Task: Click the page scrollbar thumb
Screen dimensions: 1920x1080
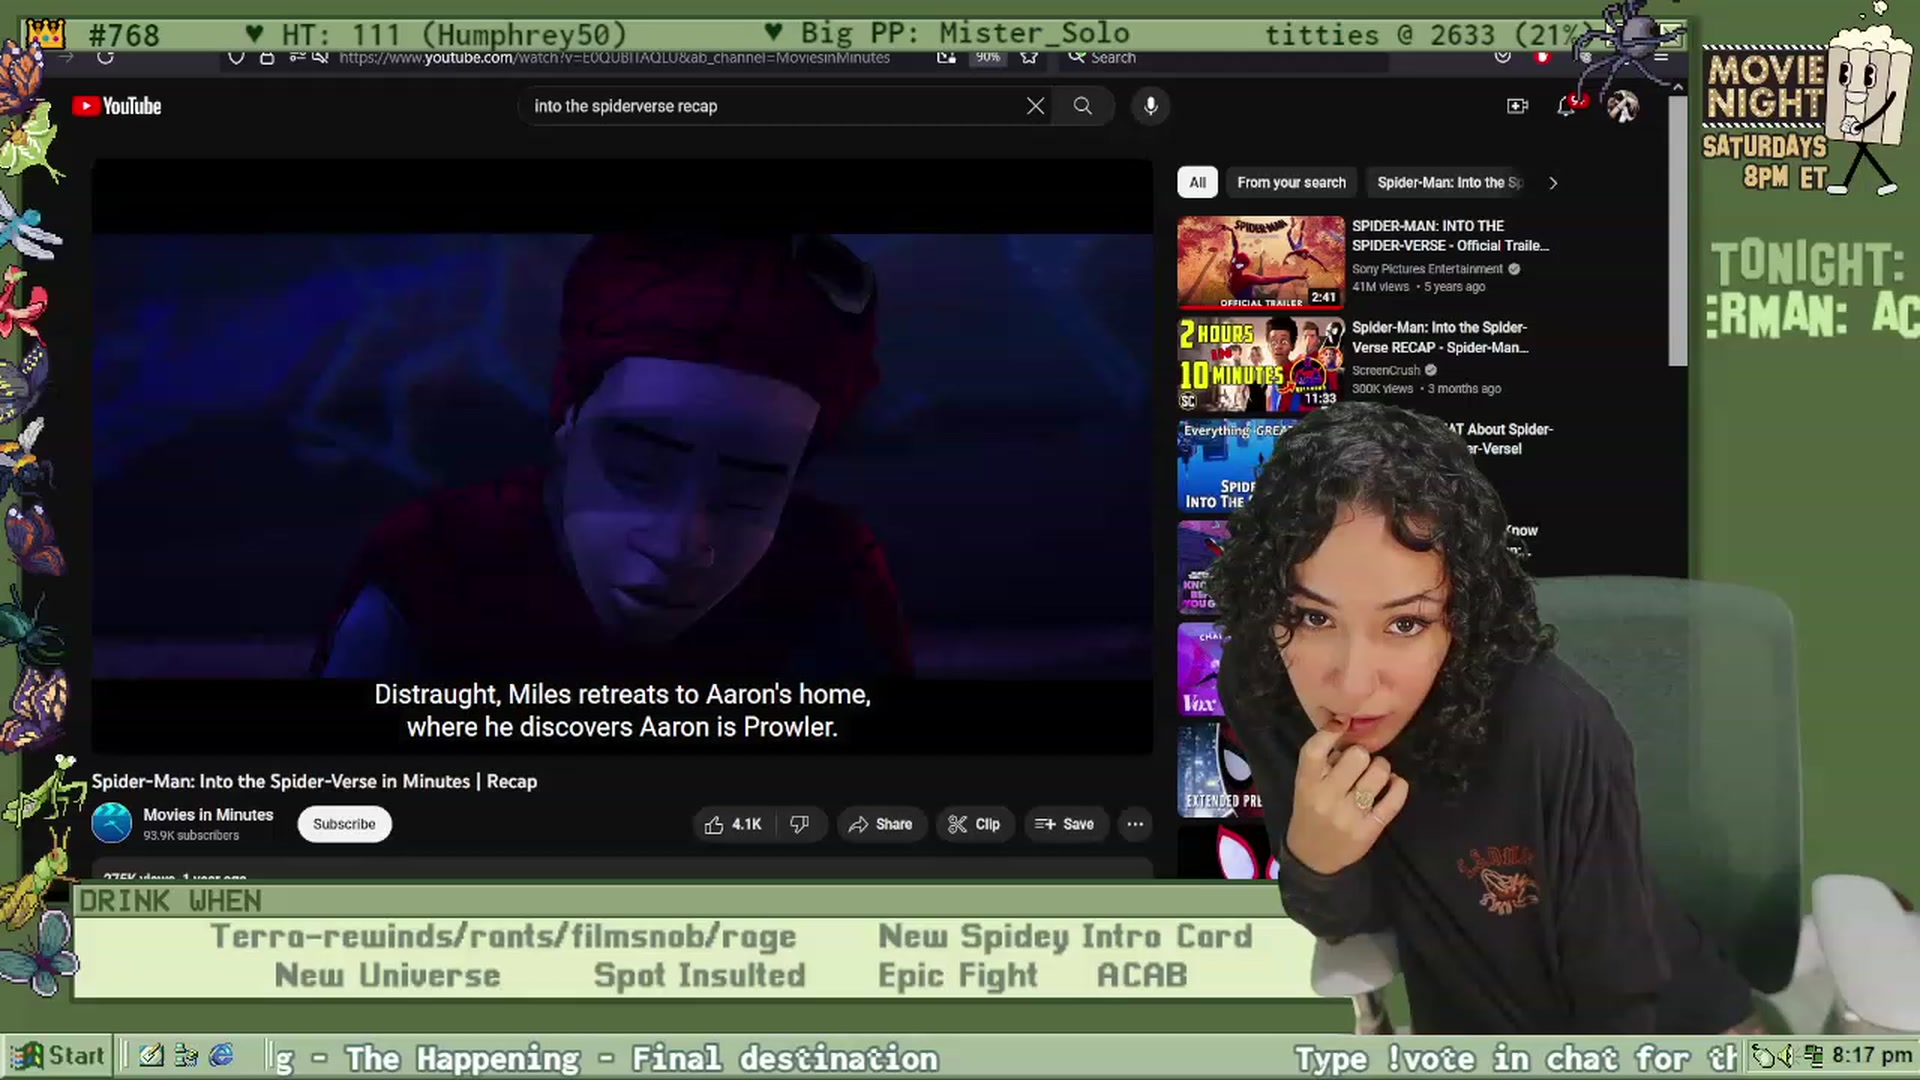Action: click(1678, 230)
